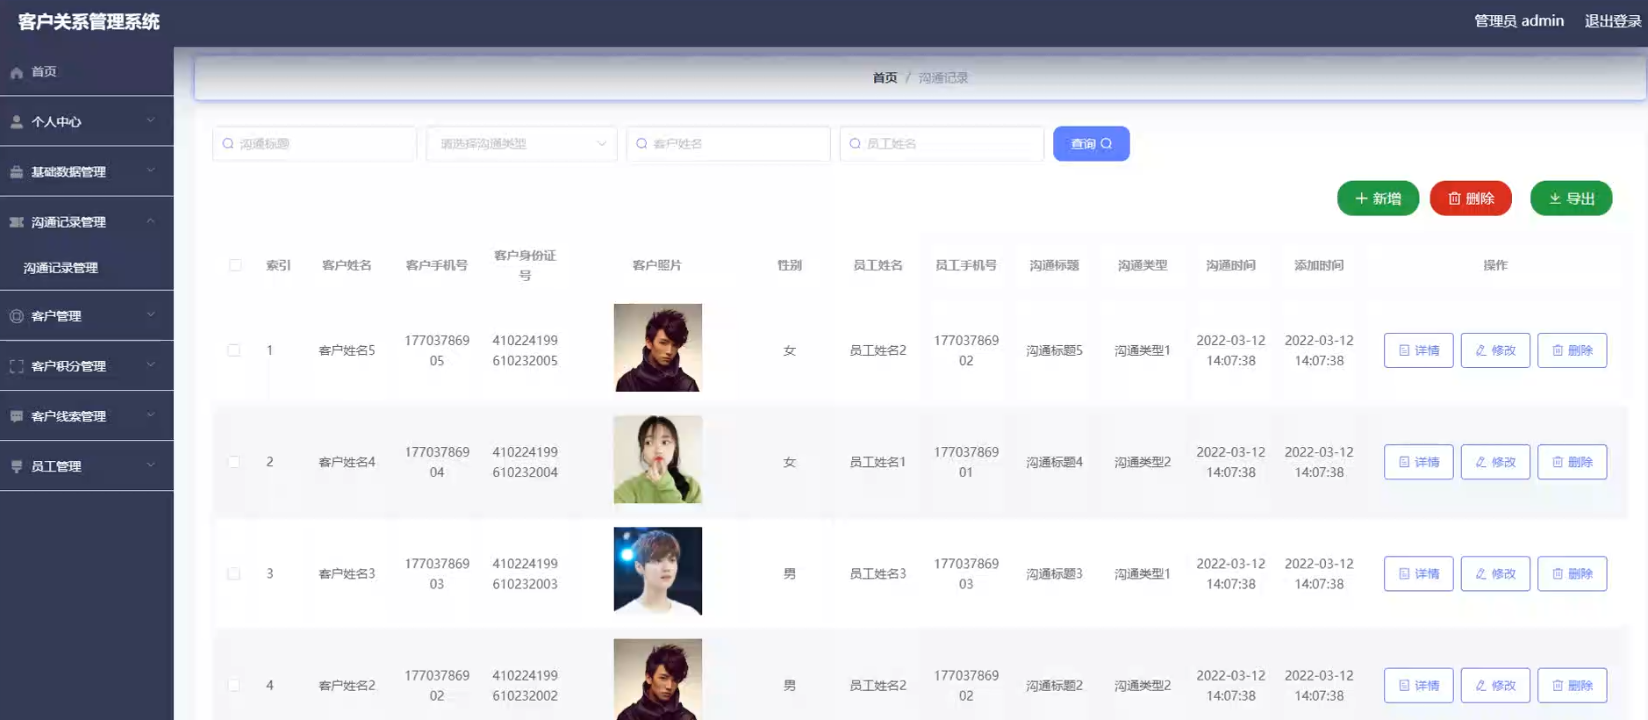Select 员工管理 menu label
1648x720 pixels.
(x=56, y=466)
